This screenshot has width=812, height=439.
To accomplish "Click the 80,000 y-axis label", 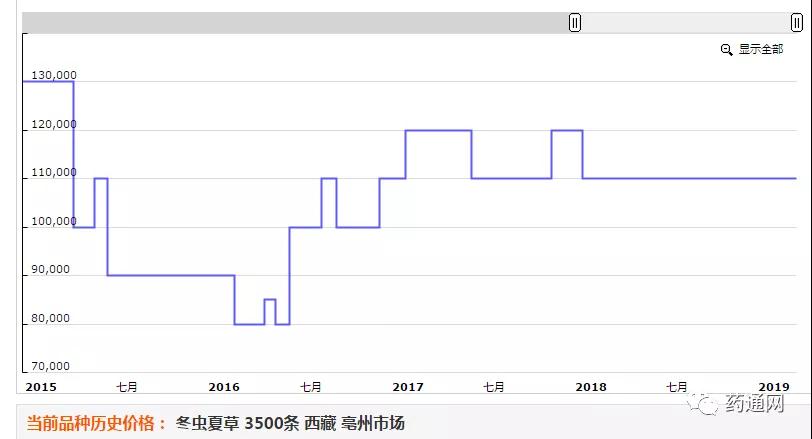I will (x=50, y=318).
